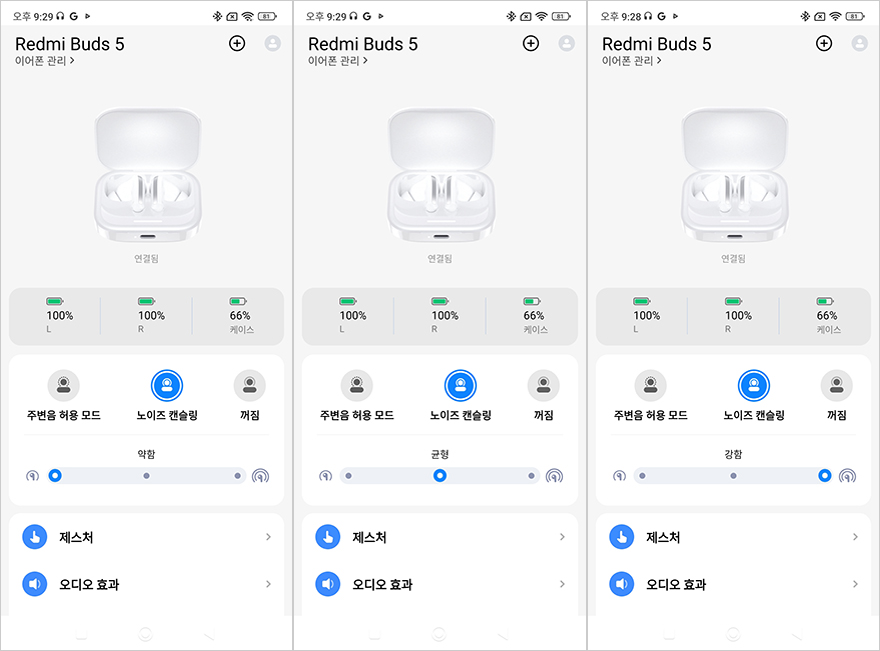Tap the strong noise-cancel icon on the 약함 screen
The height and width of the screenshot is (651, 880).
[x=260, y=476]
